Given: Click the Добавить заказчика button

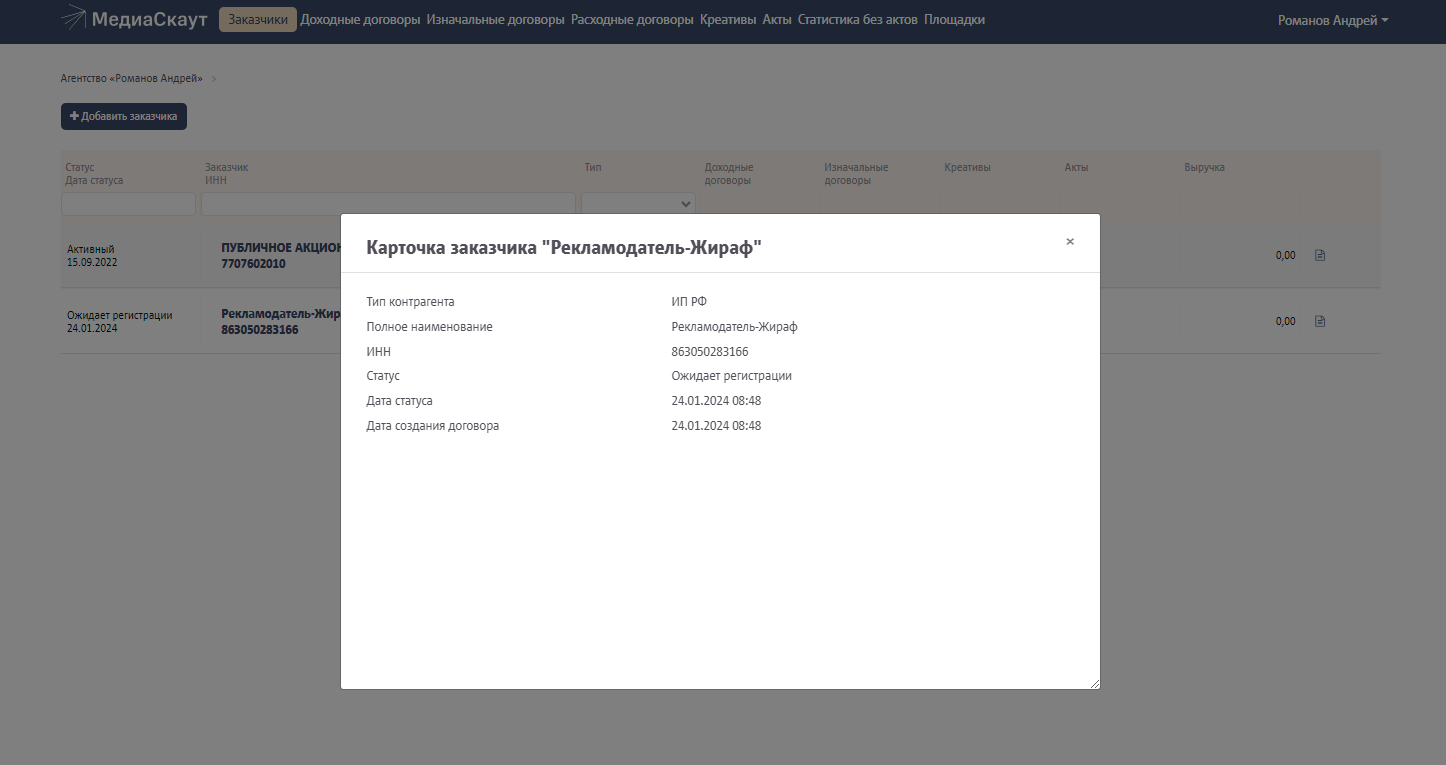Looking at the screenshot, I should (x=124, y=117).
